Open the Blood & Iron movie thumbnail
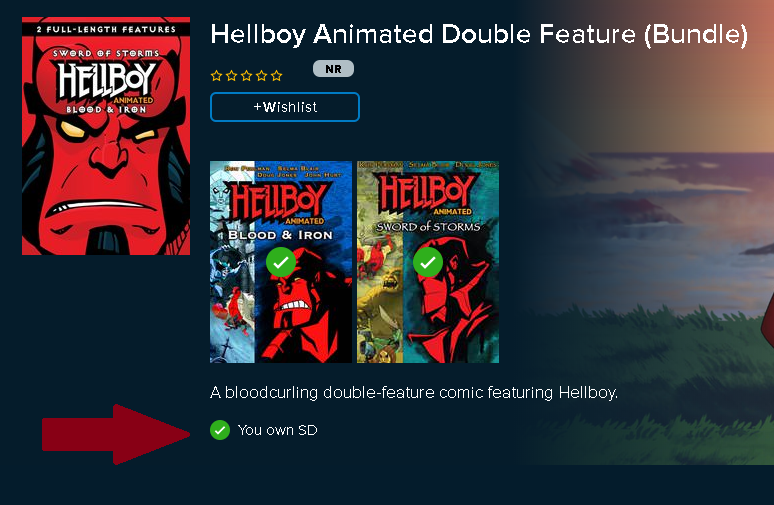 click(281, 262)
